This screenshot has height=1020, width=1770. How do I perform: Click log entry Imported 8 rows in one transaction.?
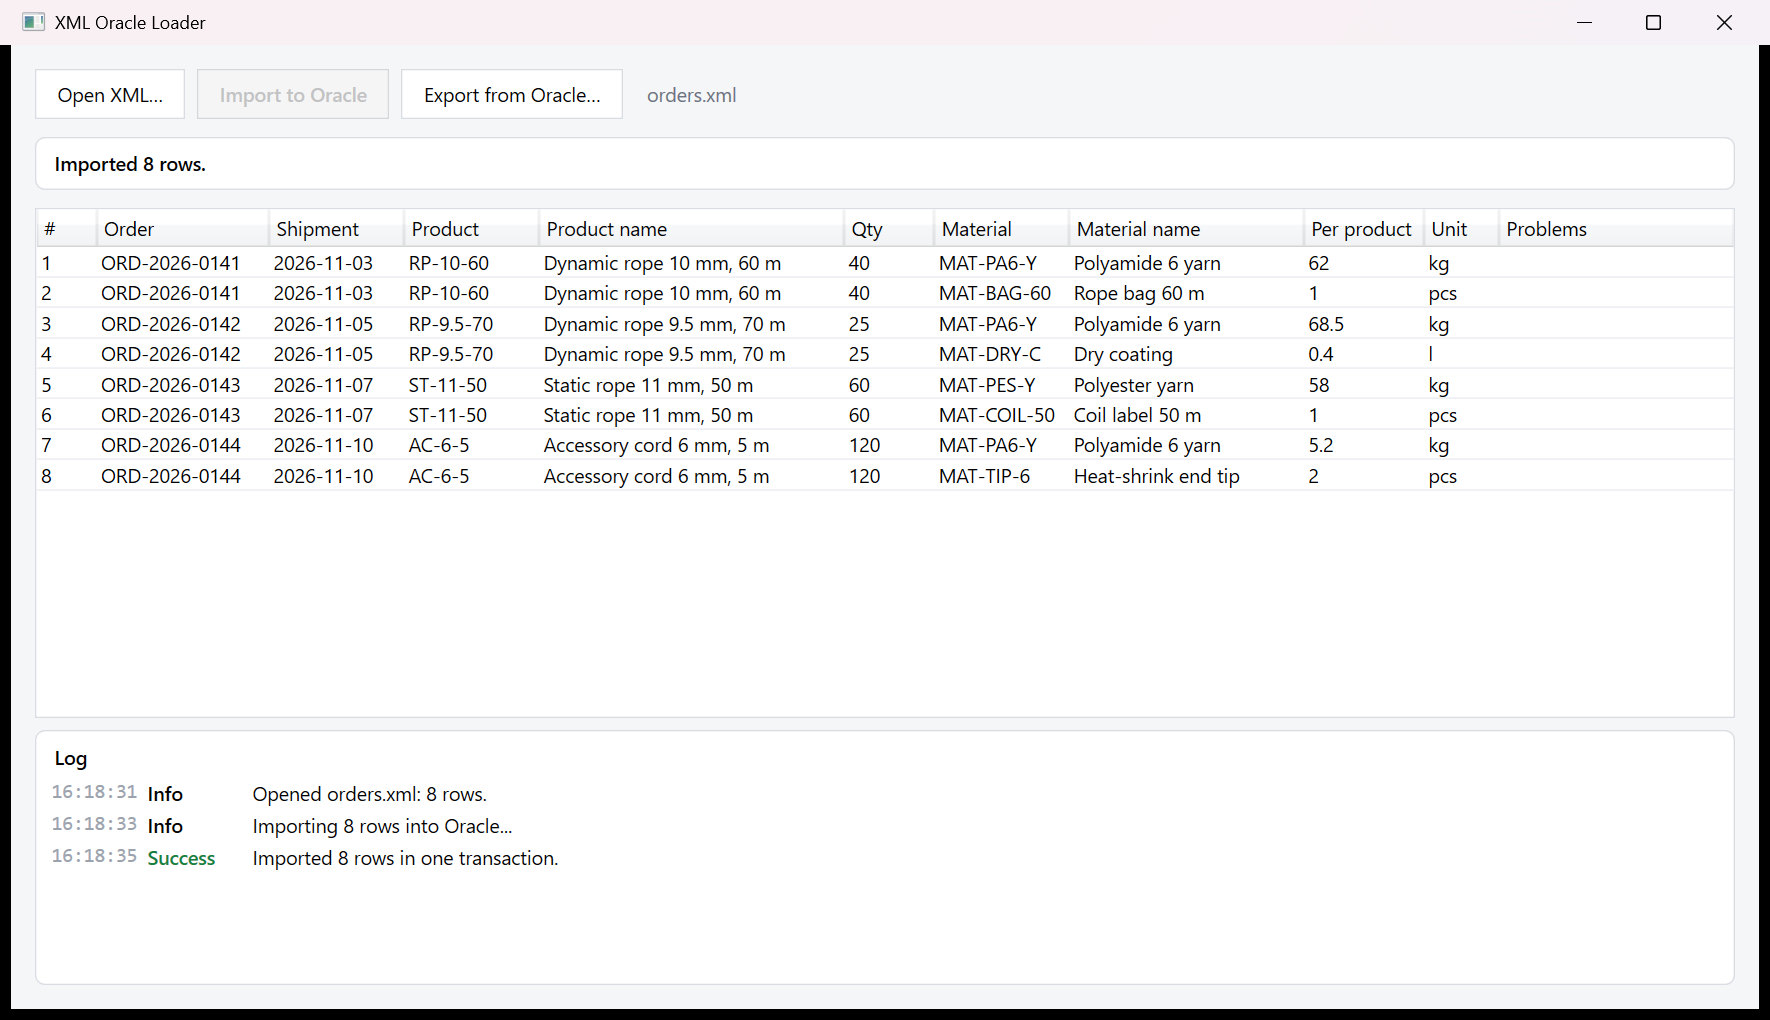click(405, 858)
